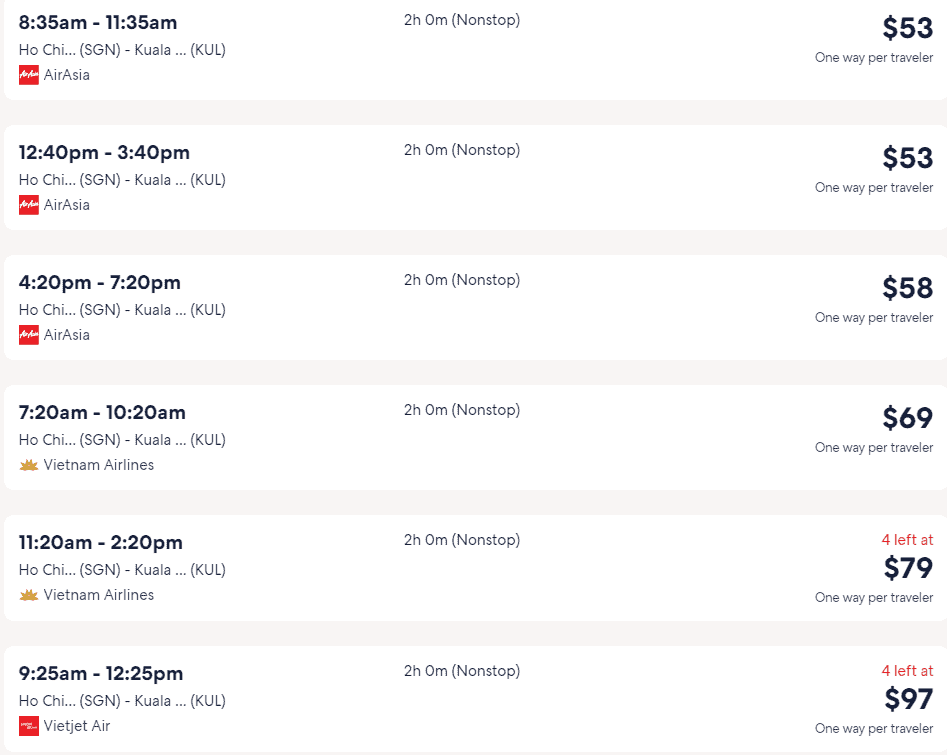Image resolution: width=947 pixels, height=755 pixels.
Task: Click Vietnam Airlines lotus icon on 7:20am flight
Action: point(28,465)
